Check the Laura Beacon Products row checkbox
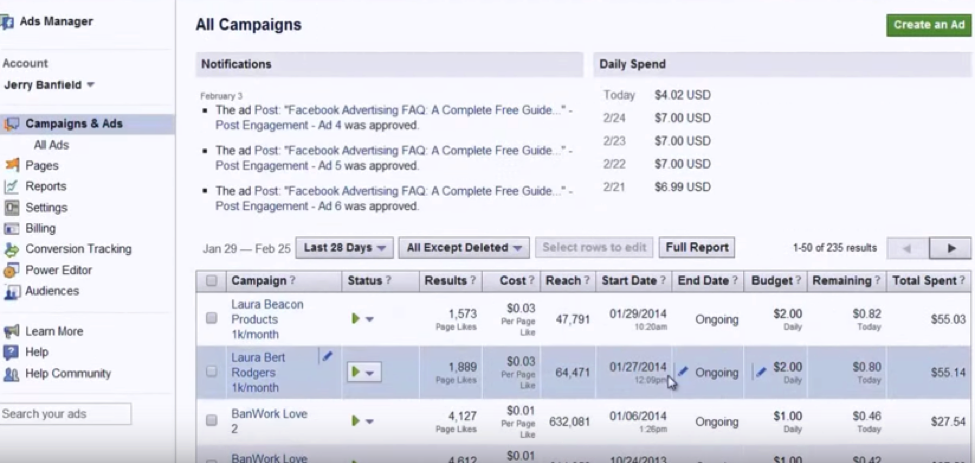975x463 pixels. 211,318
